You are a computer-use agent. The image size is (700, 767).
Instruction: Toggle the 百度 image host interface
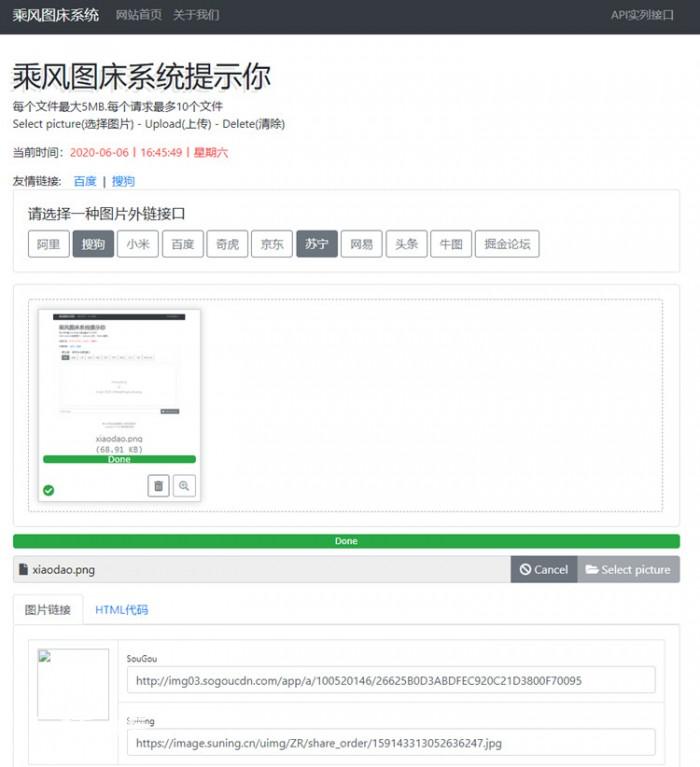tap(183, 244)
